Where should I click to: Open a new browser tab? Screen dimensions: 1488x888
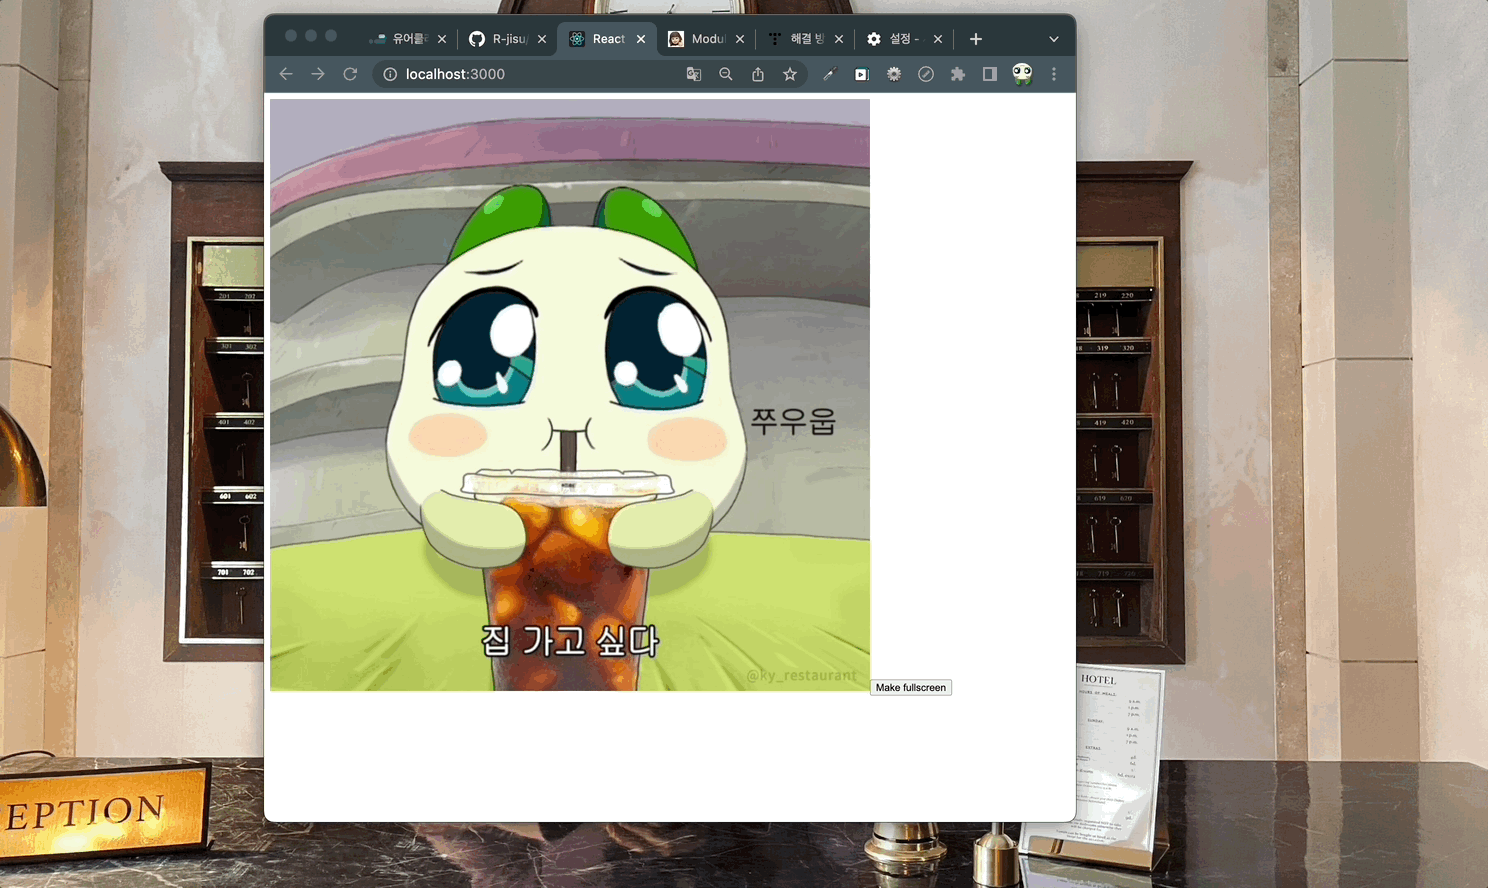(976, 39)
